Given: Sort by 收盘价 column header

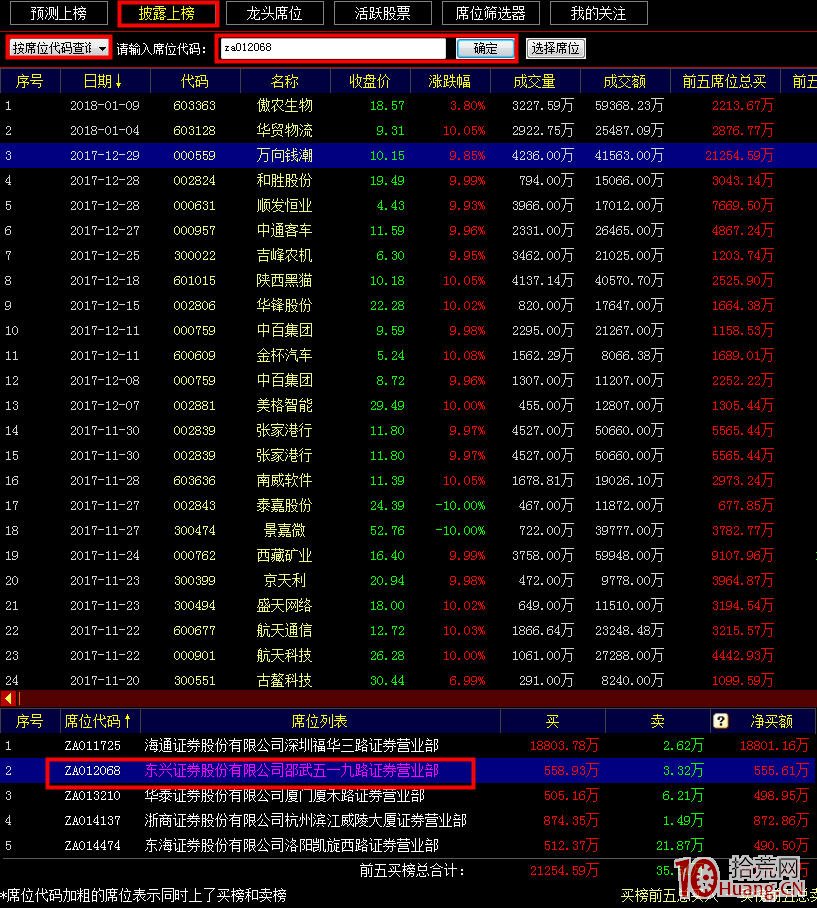Looking at the screenshot, I should [370, 81].
